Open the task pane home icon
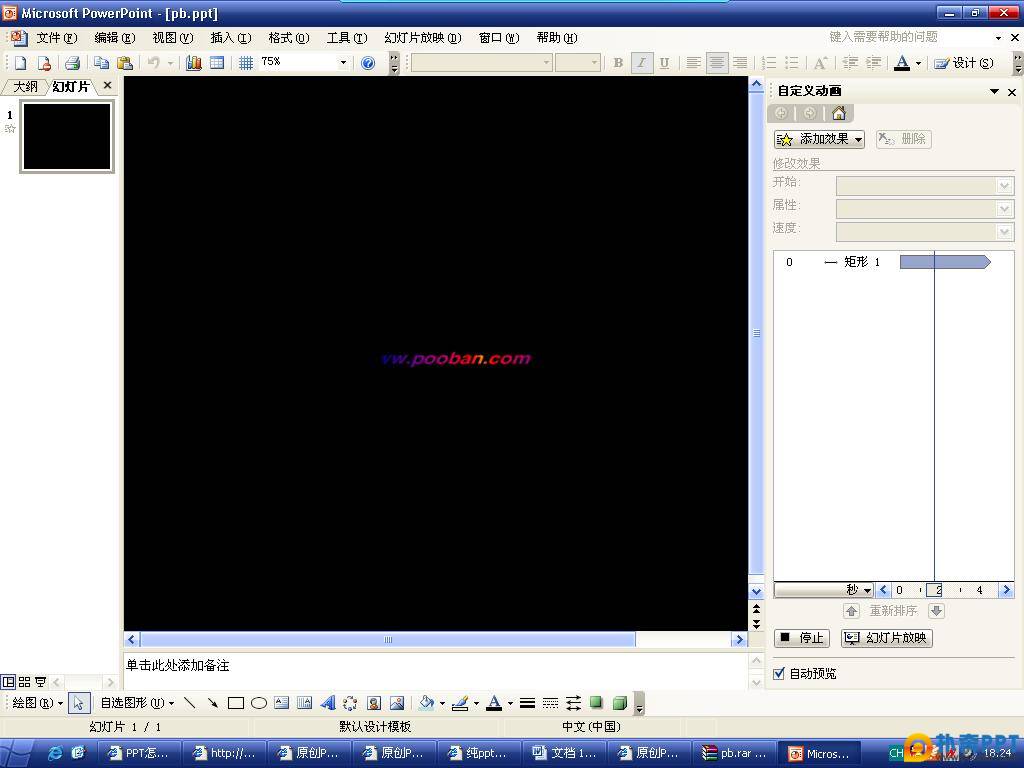 [839, 113]
